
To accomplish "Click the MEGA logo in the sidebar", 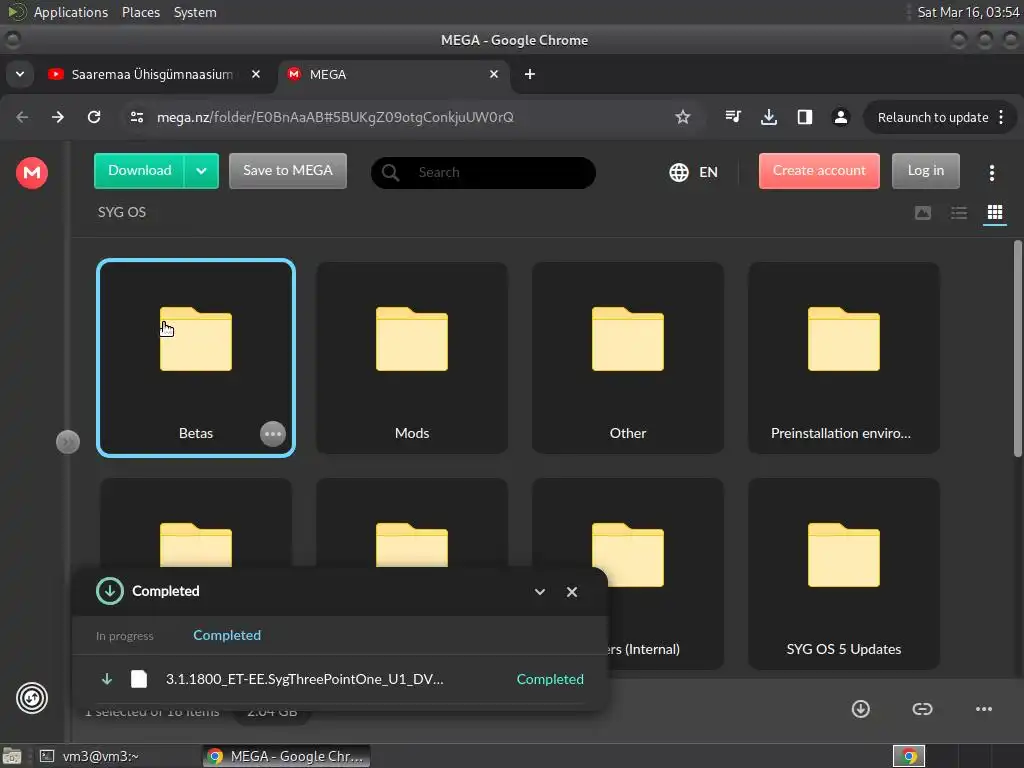I will coord(31,172).
